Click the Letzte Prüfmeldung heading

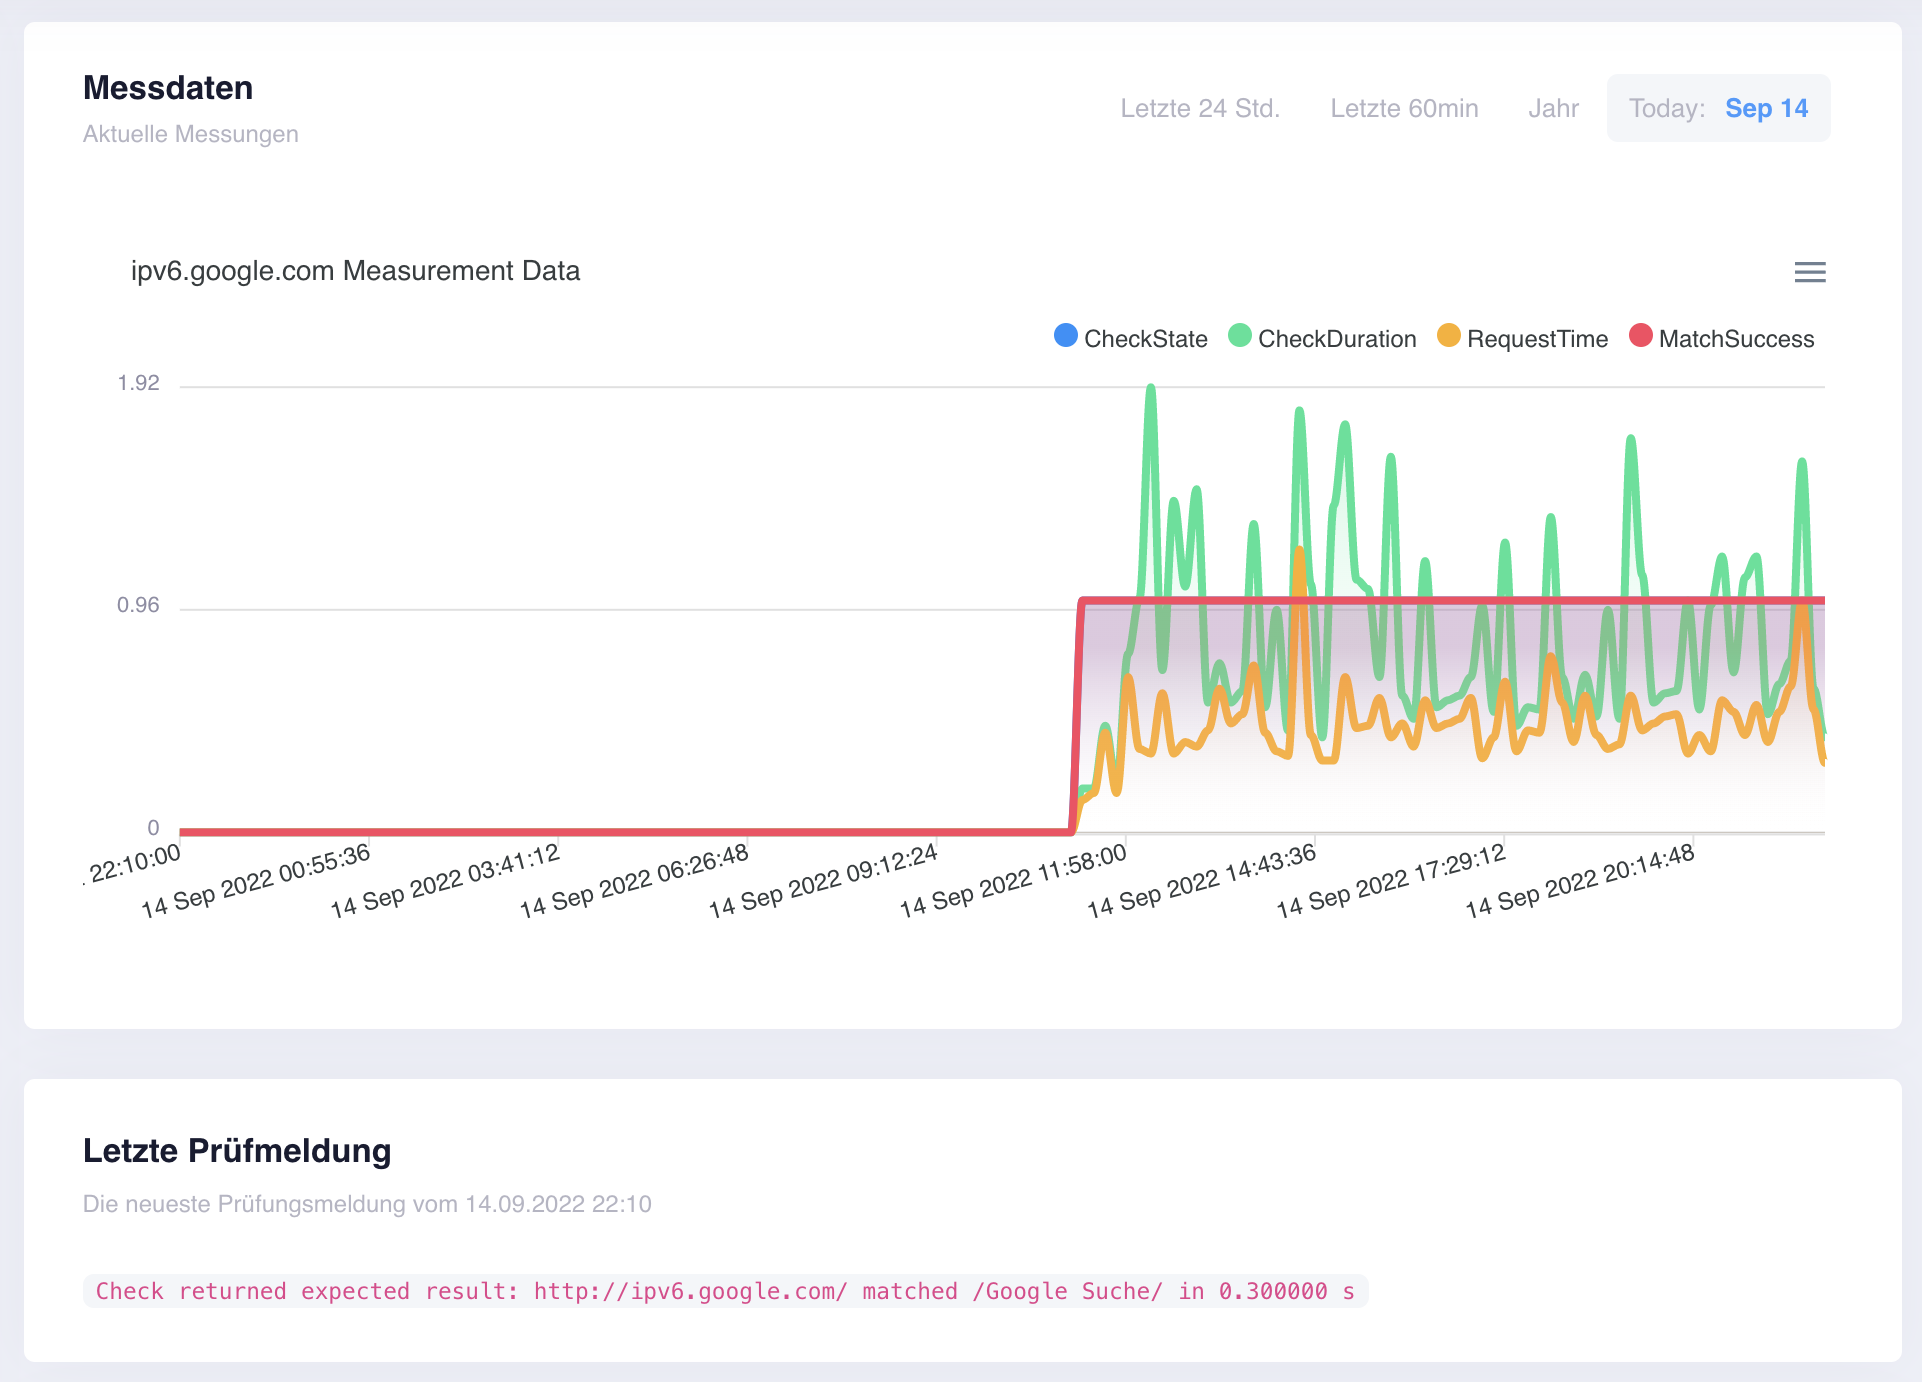coord(237,1151)
